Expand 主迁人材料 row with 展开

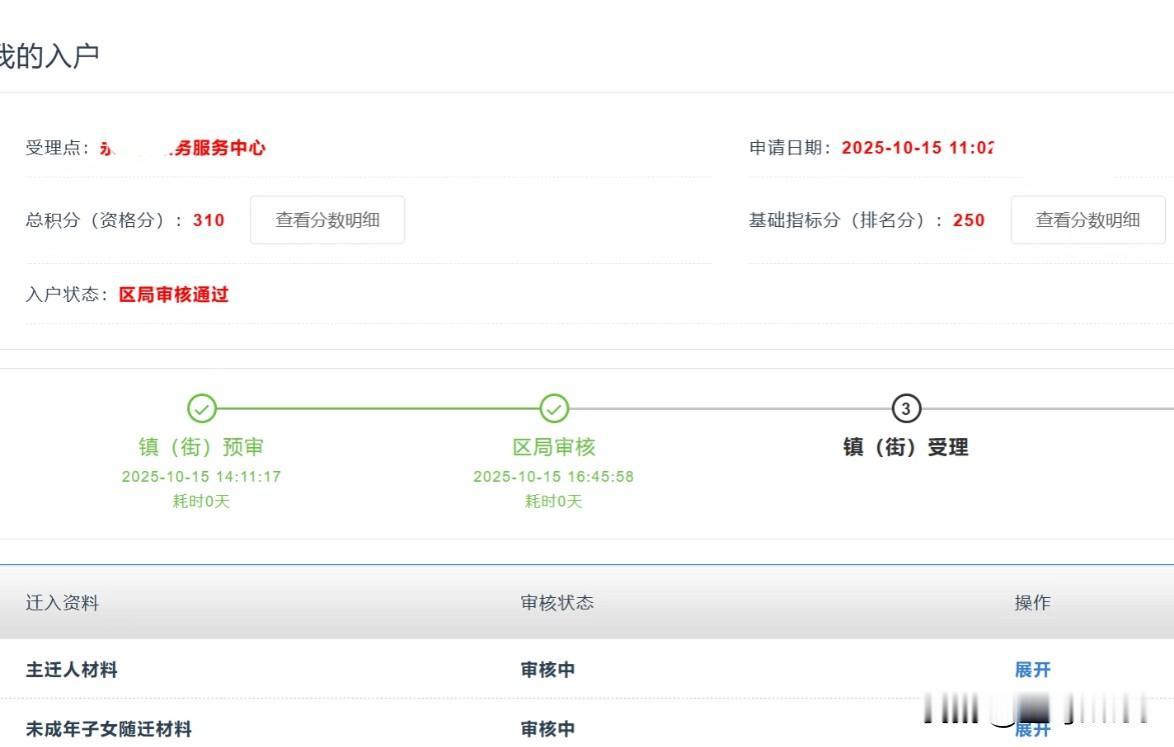pyautogui.click(x=1032, y=670)
